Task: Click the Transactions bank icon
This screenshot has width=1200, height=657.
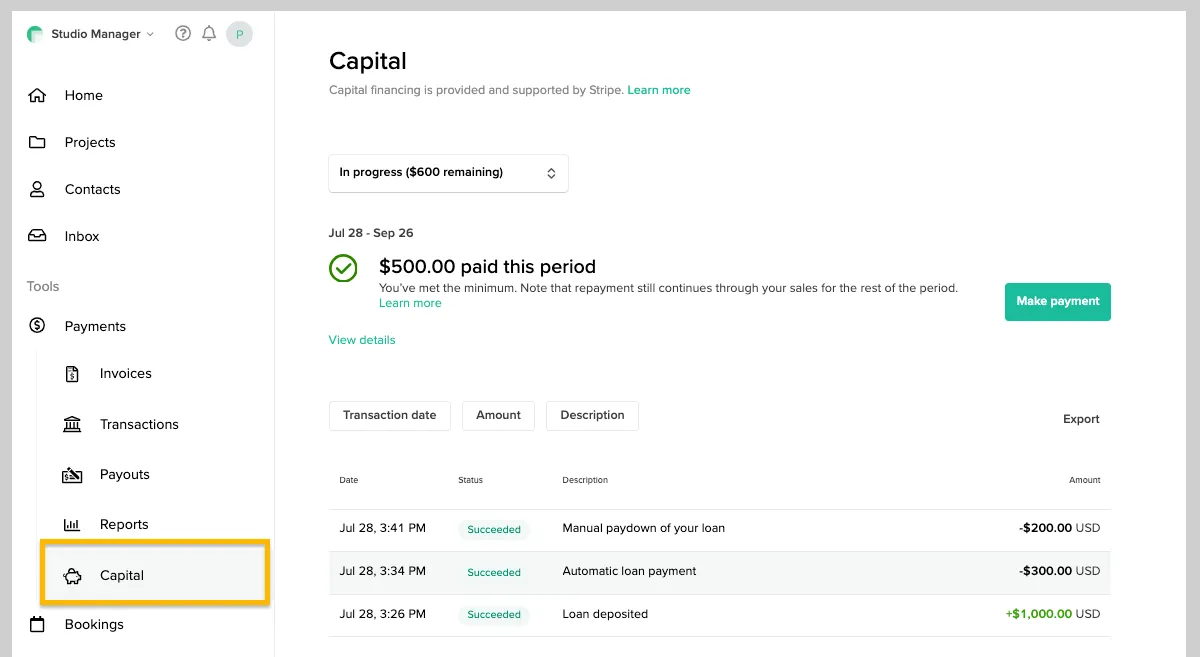Action: coord(72,424)
